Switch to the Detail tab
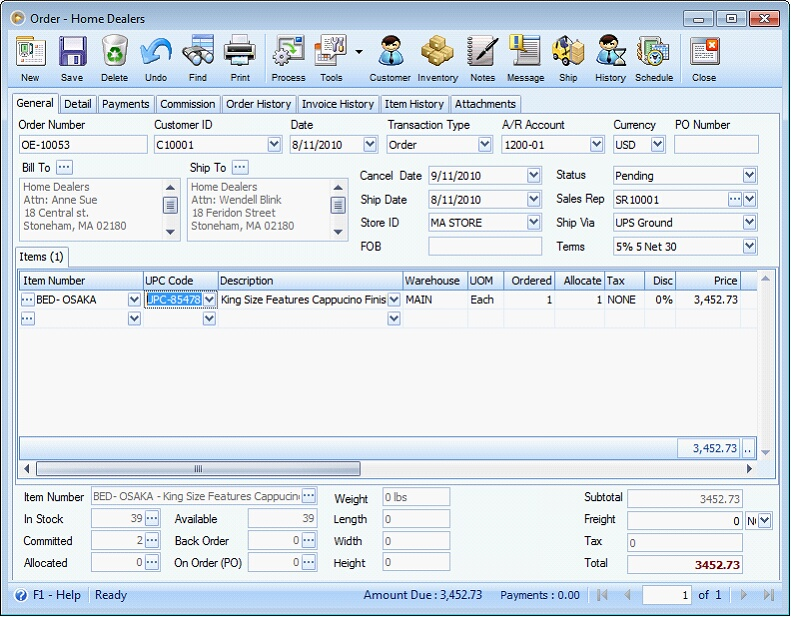791x617 pixels. click(78, 104)
